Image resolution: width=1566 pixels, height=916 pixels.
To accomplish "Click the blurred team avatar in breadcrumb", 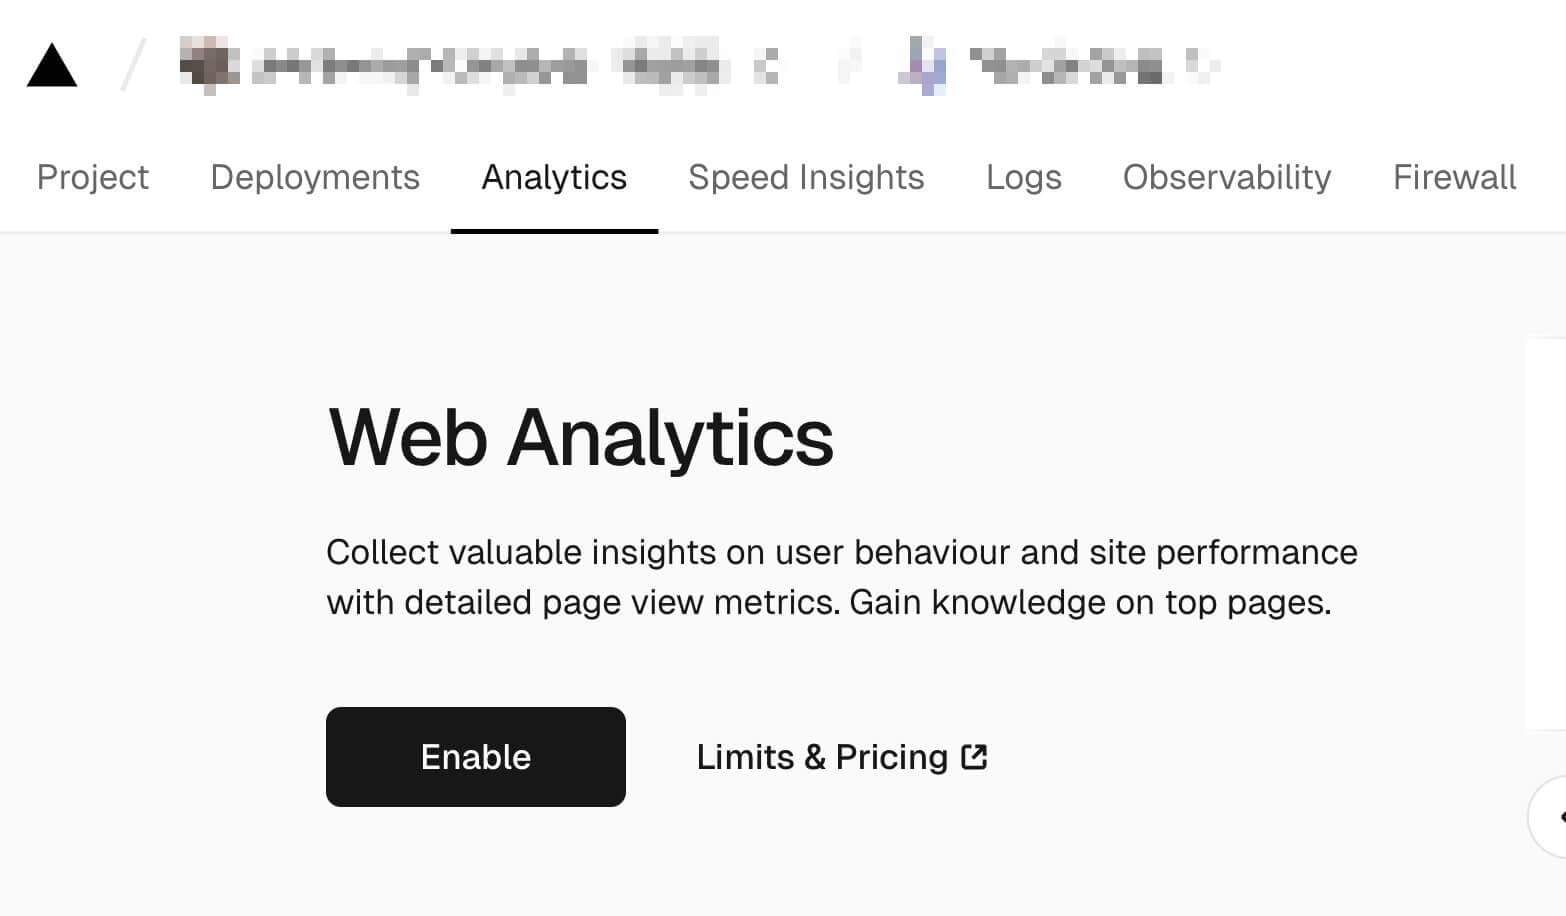I will (209, 66).
